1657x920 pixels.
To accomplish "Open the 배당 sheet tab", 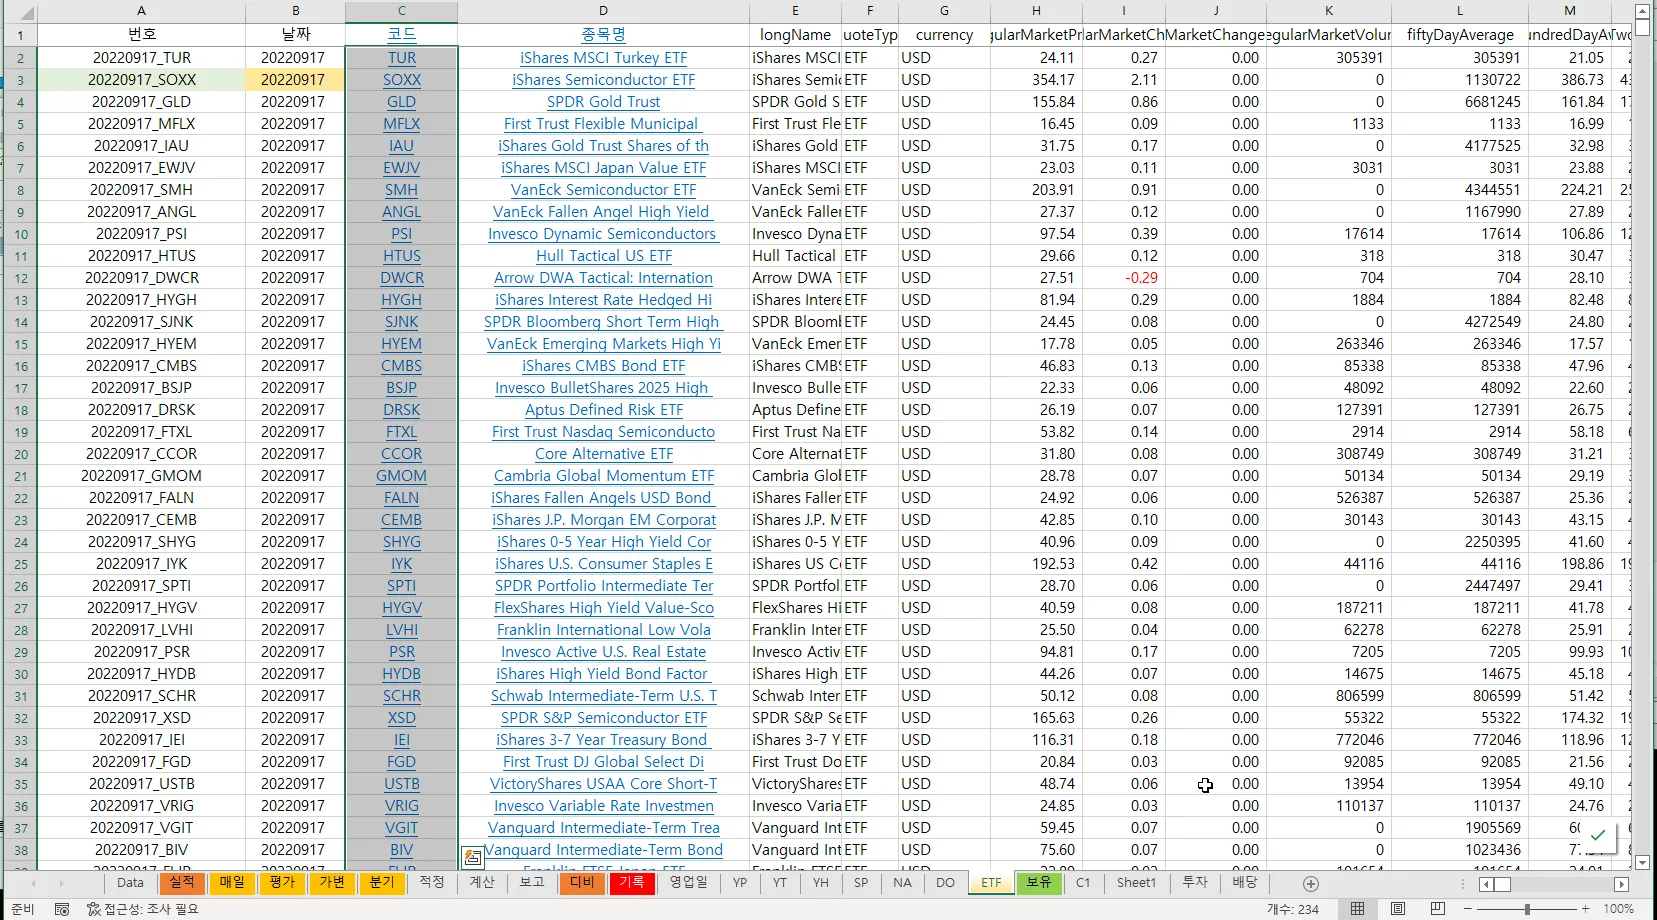I will (1245, 883).
